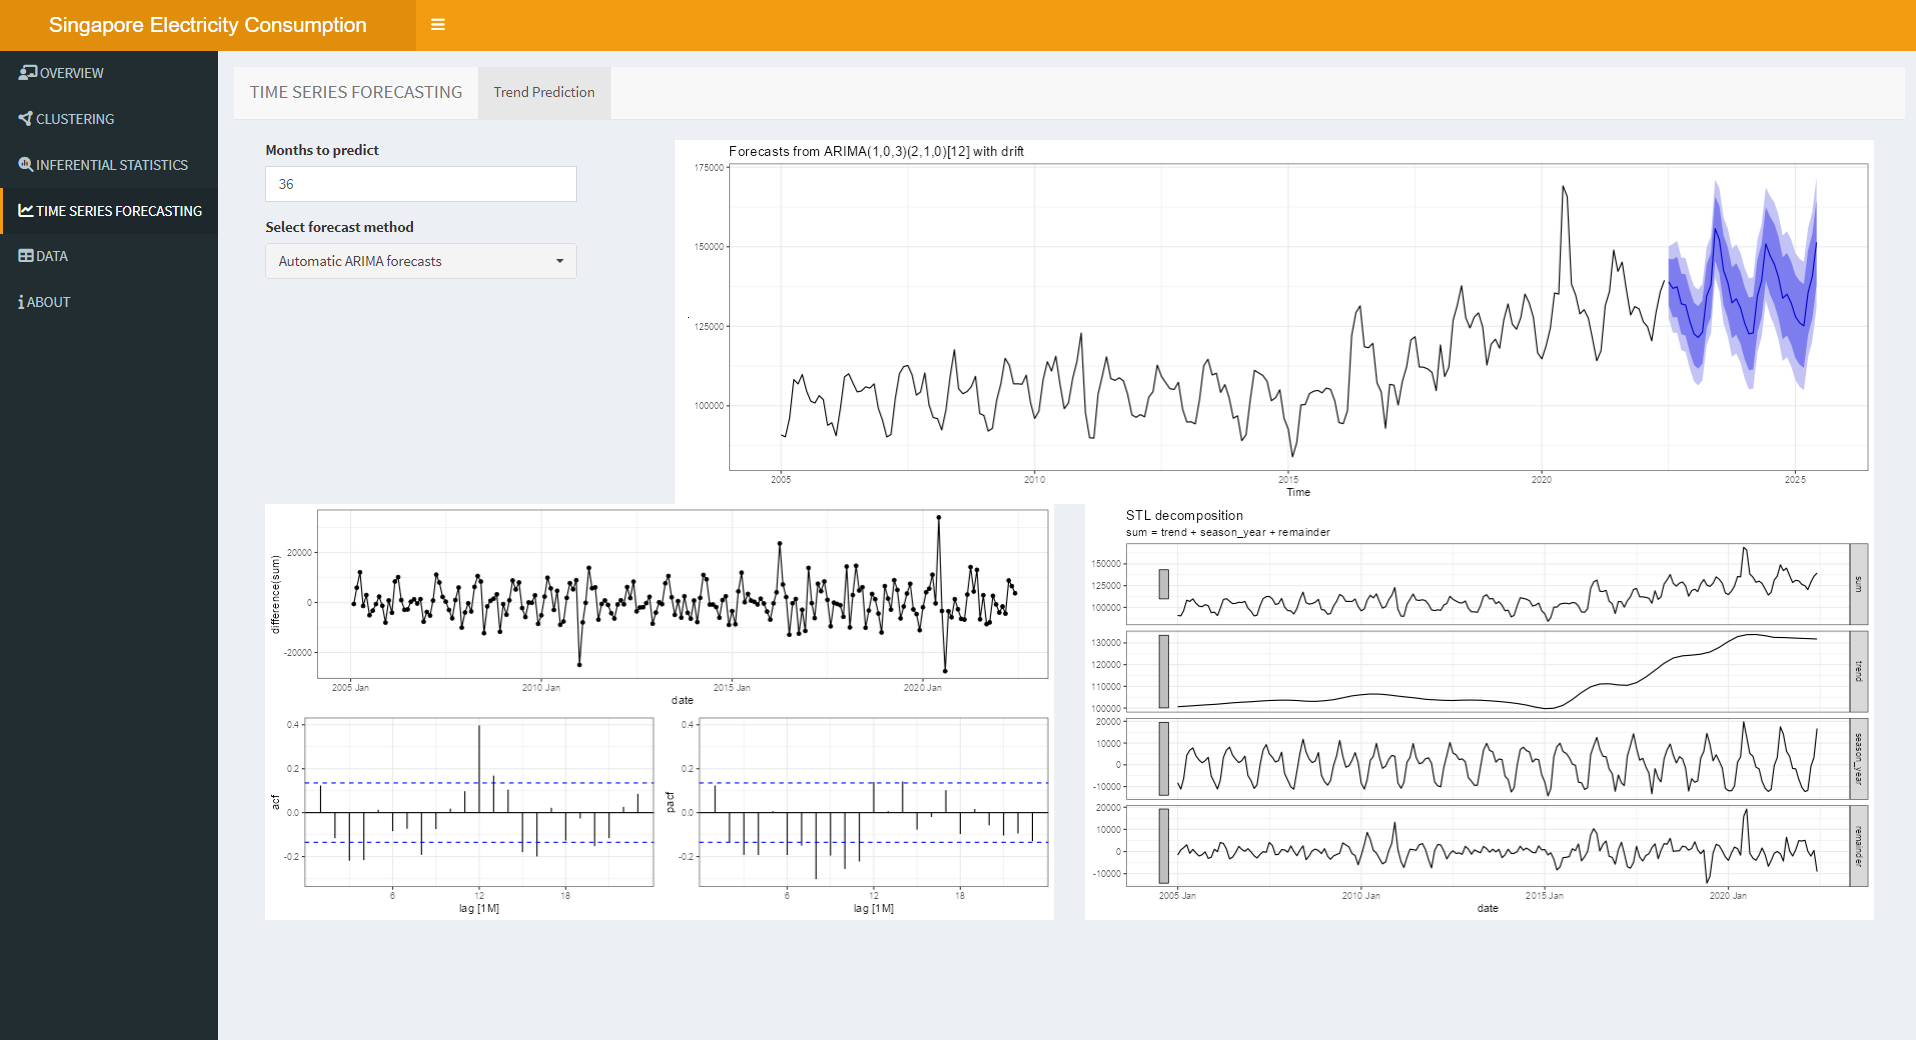Click the ARIMA forecast plot
Viewport: 1916px width, 1040px height.
pos(1297,317)
